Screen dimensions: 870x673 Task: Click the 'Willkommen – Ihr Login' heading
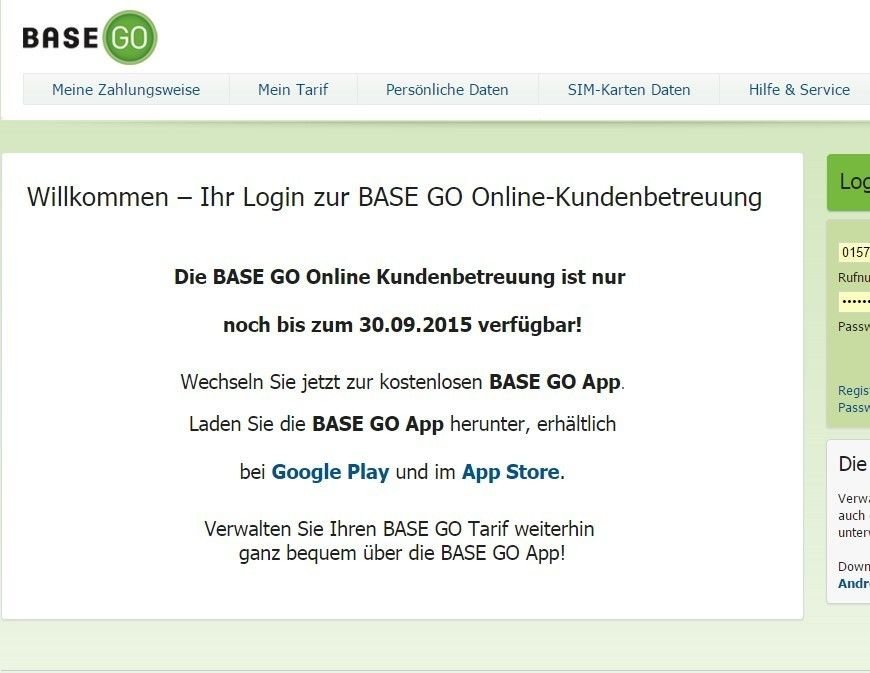[394, 197]
